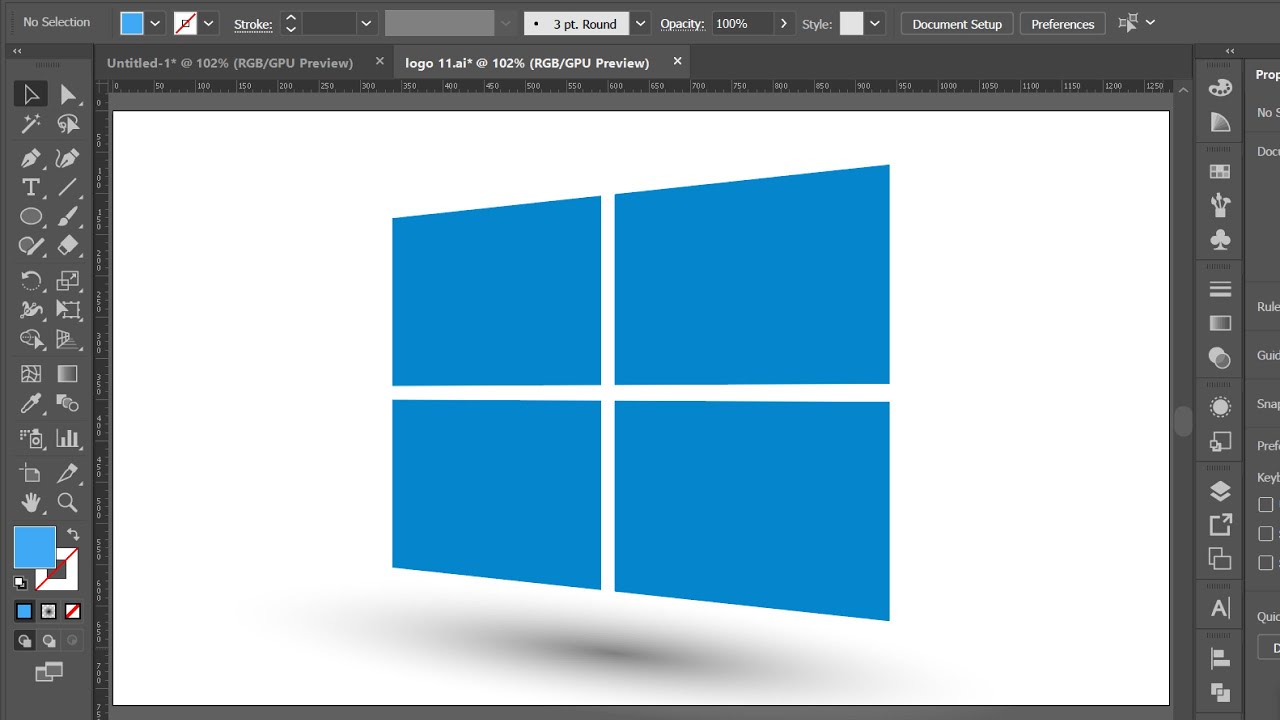Select the Shaper tool

pos(31,245)
